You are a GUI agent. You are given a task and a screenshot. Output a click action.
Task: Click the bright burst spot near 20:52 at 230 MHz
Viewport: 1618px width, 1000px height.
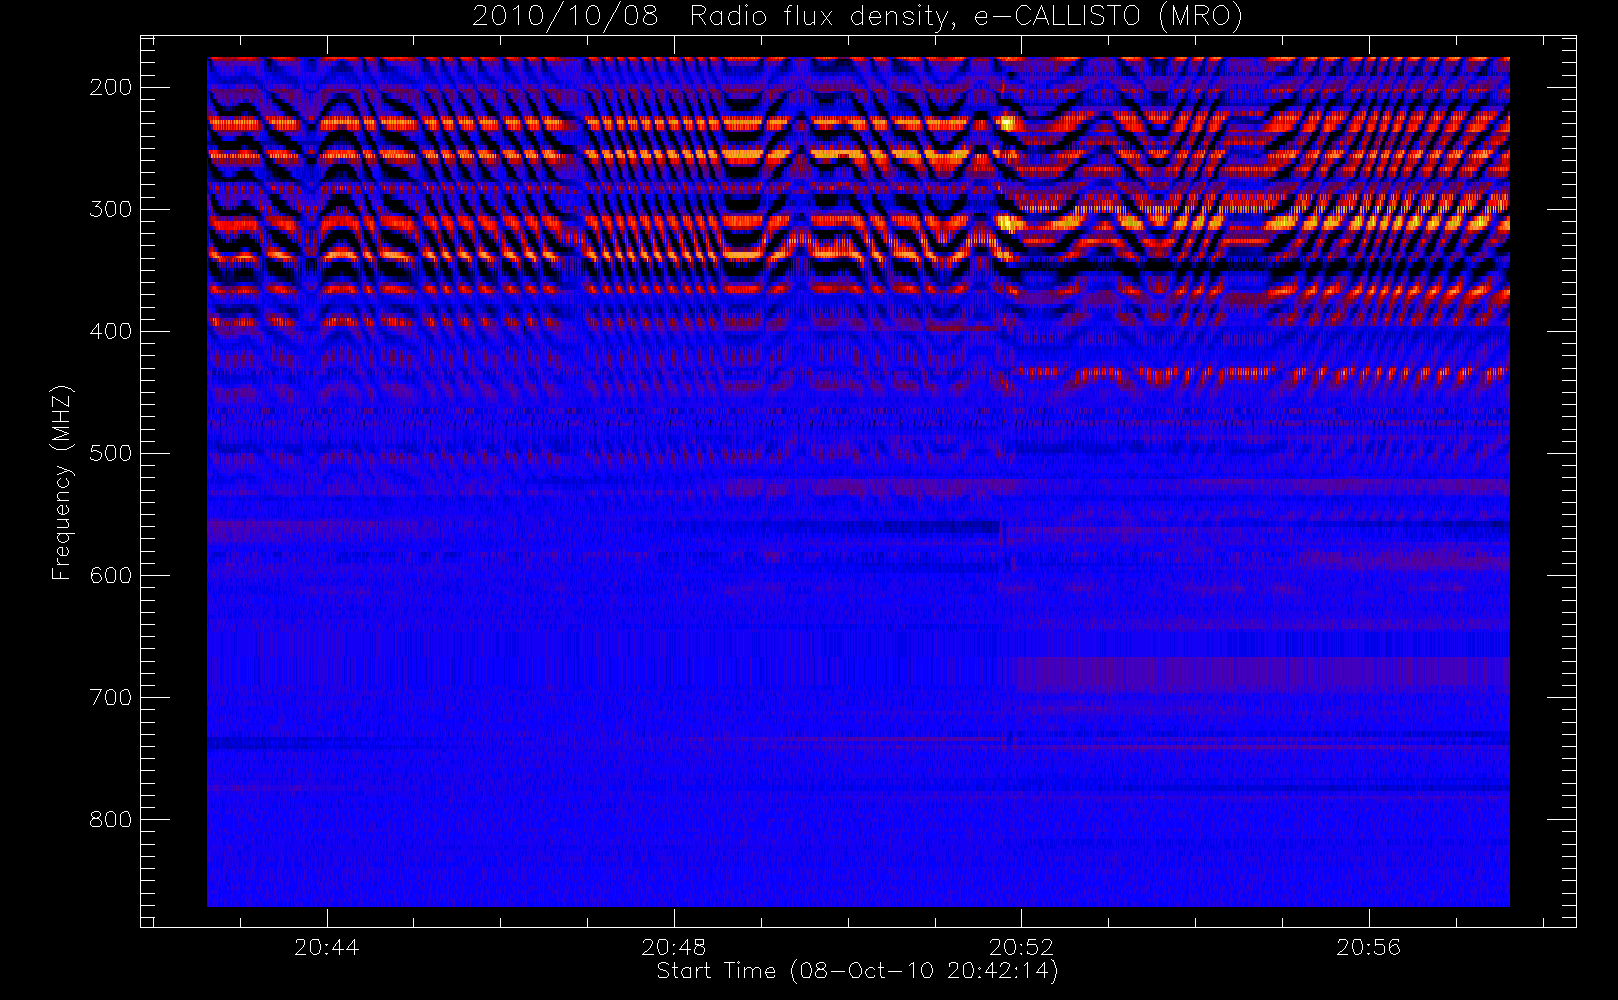(x=1007, y=124)
